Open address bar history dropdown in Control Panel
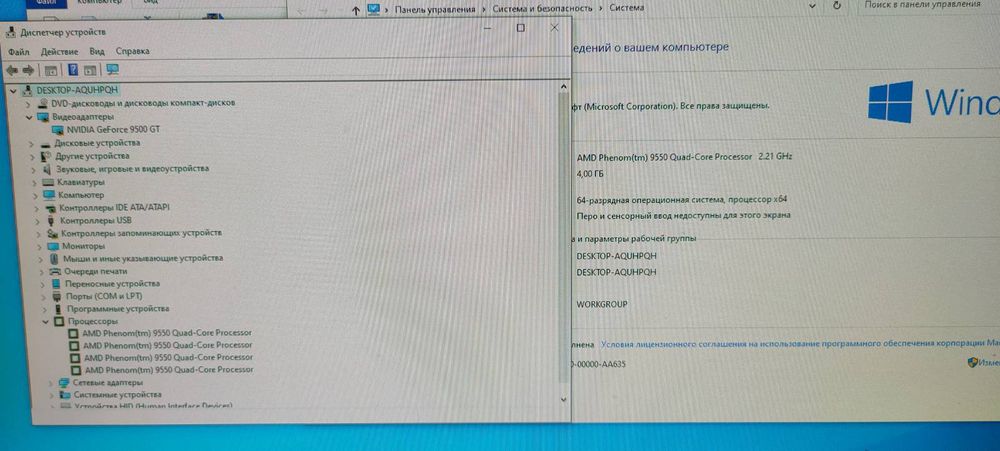 click(812, 6)
